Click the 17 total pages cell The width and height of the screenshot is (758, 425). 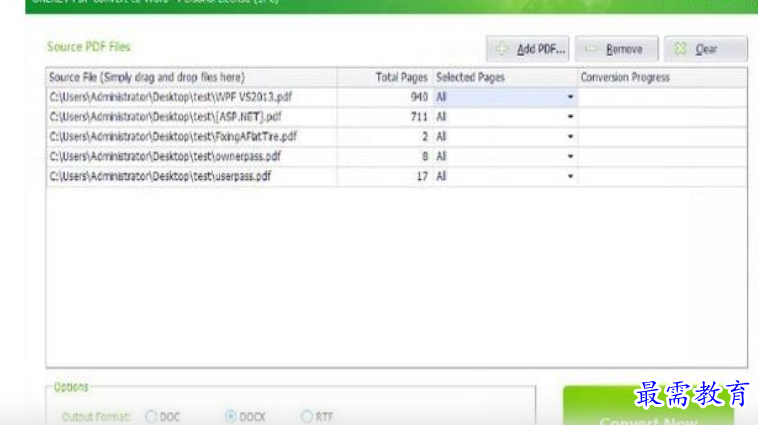coord(385,176)
